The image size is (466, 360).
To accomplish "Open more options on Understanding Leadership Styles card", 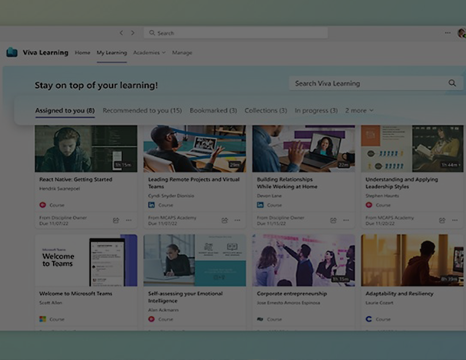I will (455, 220).
